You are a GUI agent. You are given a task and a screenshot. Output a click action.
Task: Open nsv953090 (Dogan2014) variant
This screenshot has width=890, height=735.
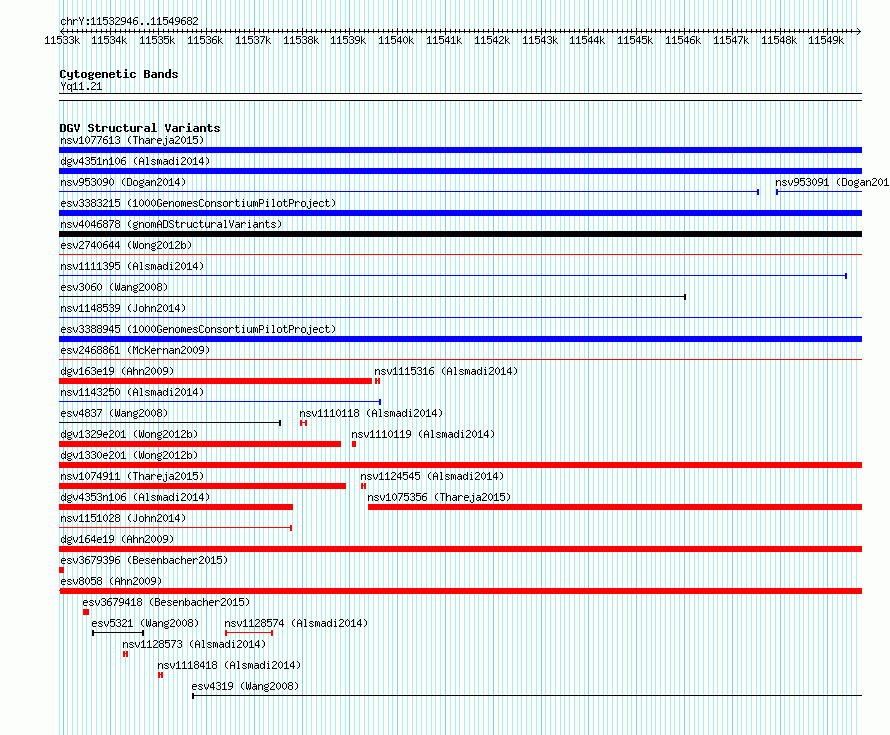123,182
